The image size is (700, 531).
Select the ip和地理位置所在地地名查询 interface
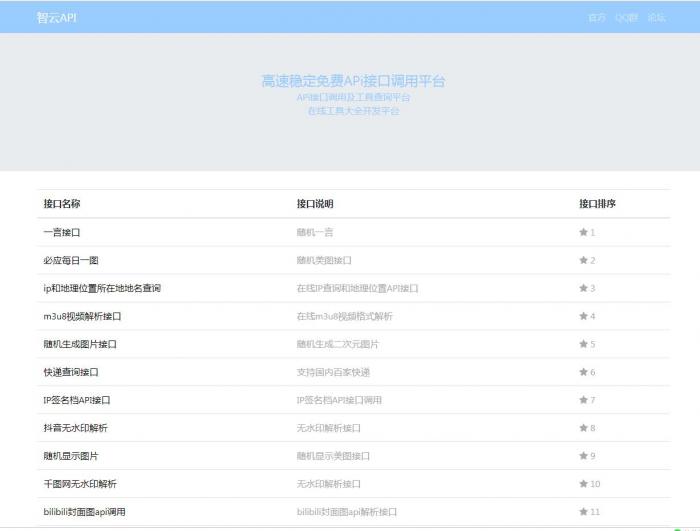102,288
